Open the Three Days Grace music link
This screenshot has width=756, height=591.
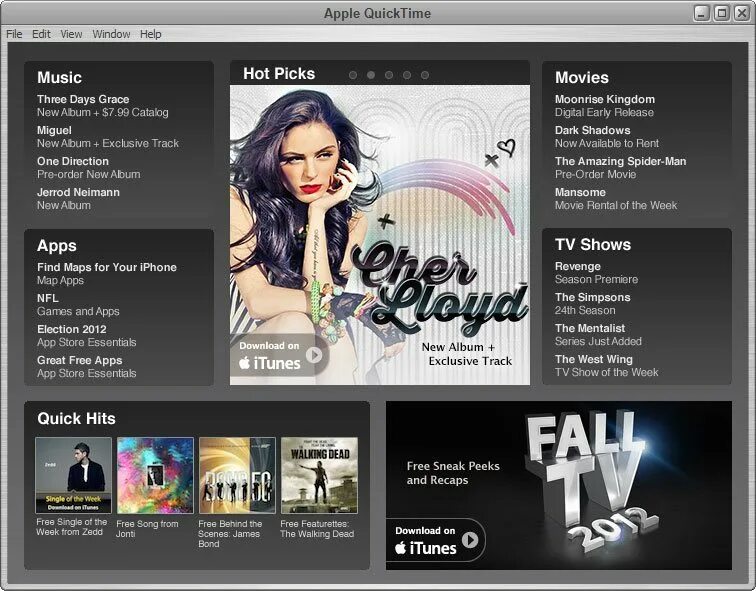(x=103, y=106)
